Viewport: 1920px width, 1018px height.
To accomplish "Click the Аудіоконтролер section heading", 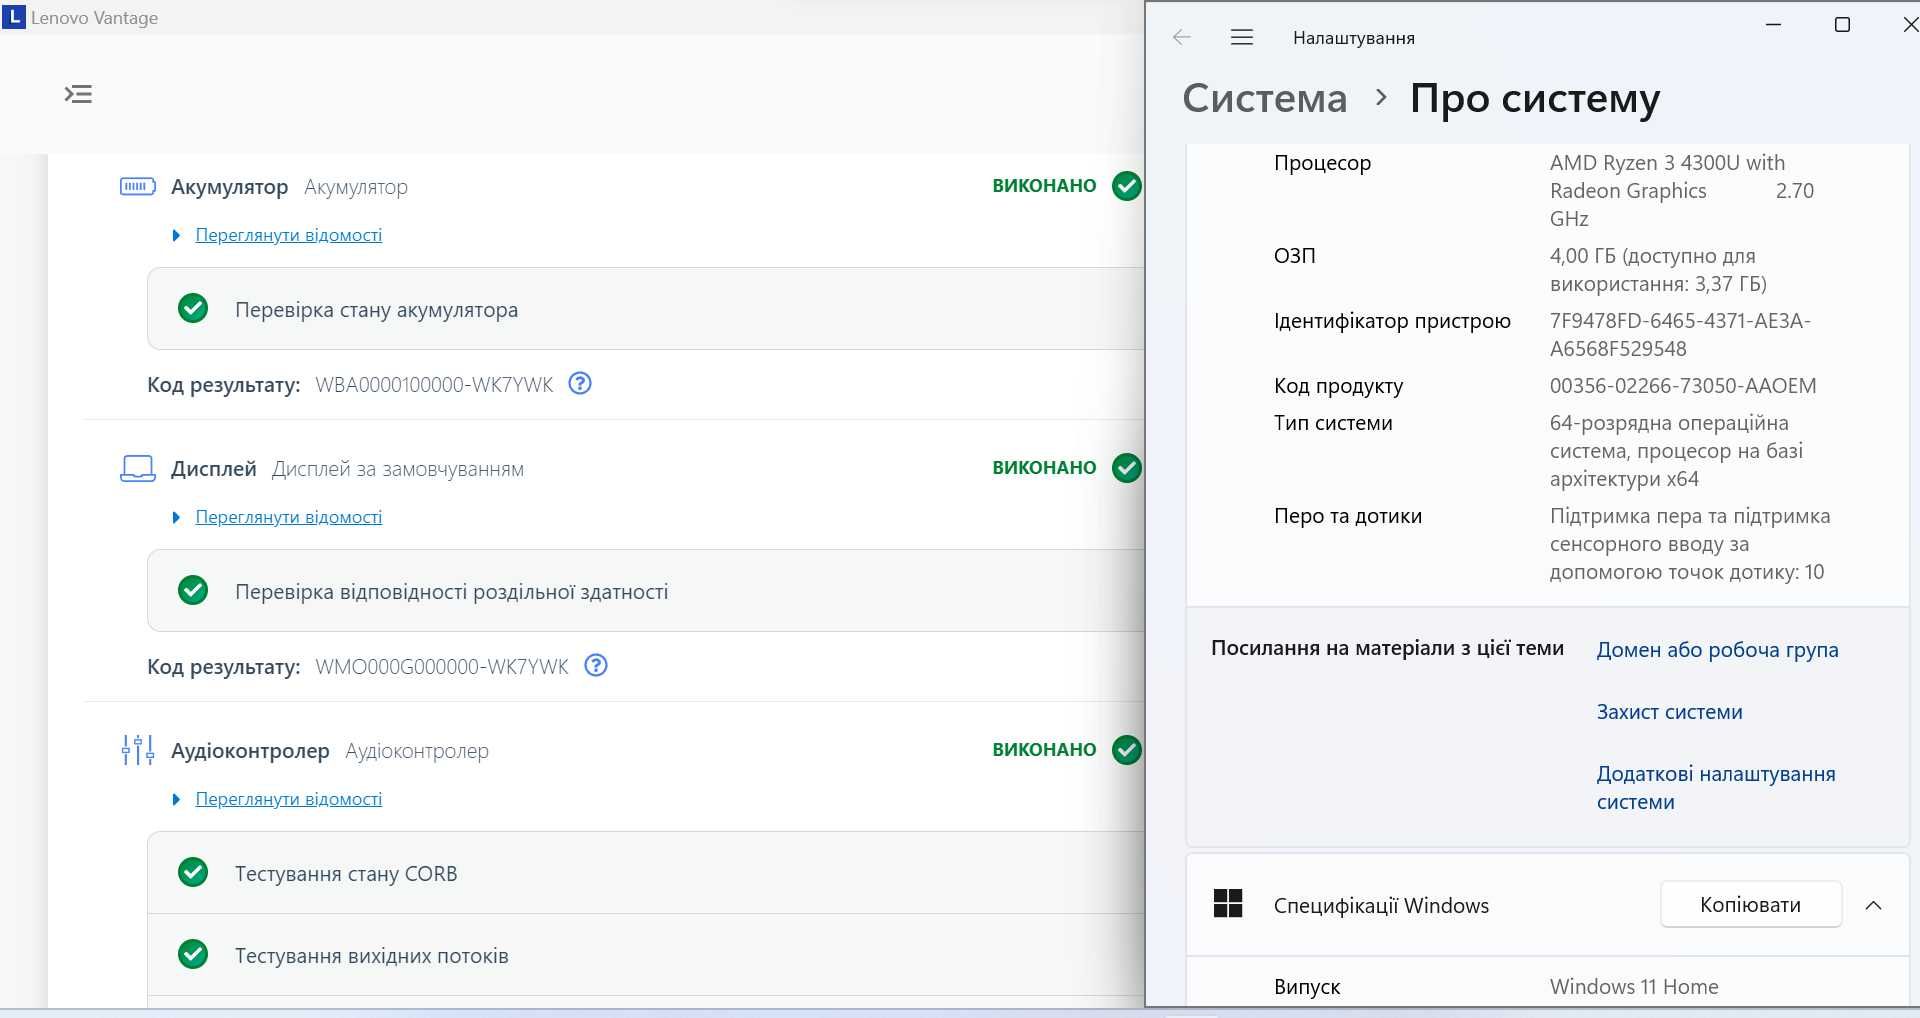I will [x=250, y=750].
